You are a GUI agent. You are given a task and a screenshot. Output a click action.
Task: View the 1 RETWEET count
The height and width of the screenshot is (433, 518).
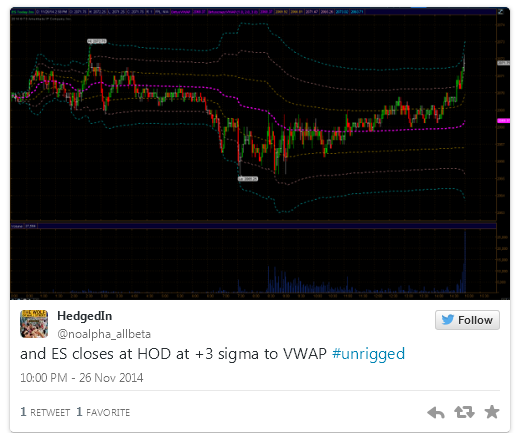[x=45, y=412]
